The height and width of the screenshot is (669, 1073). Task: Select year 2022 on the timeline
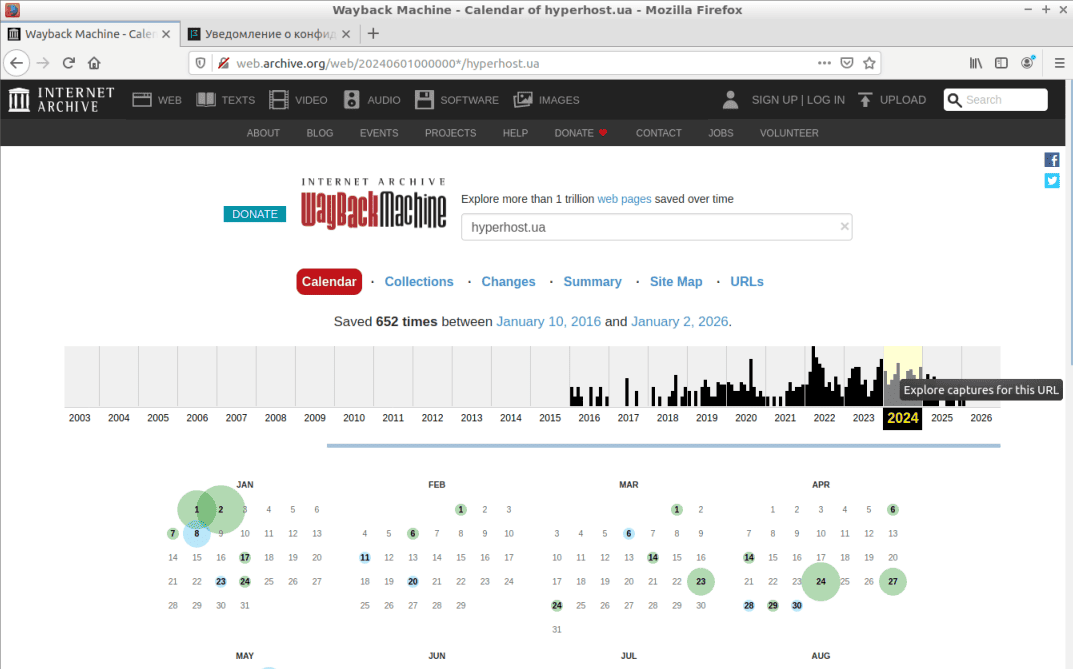pos(824,418)
